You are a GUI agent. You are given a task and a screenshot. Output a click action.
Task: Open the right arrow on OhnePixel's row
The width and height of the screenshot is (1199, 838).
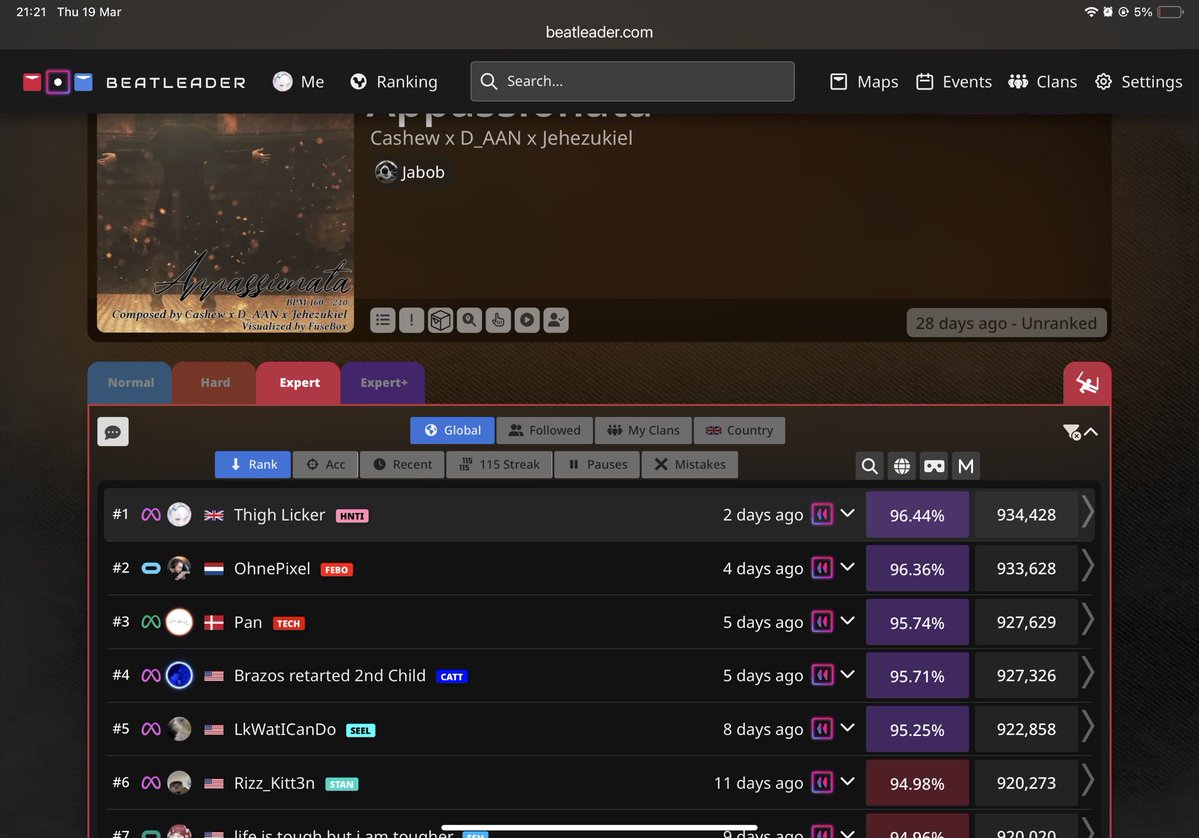pyautogui.click(x=1087, y=565)
